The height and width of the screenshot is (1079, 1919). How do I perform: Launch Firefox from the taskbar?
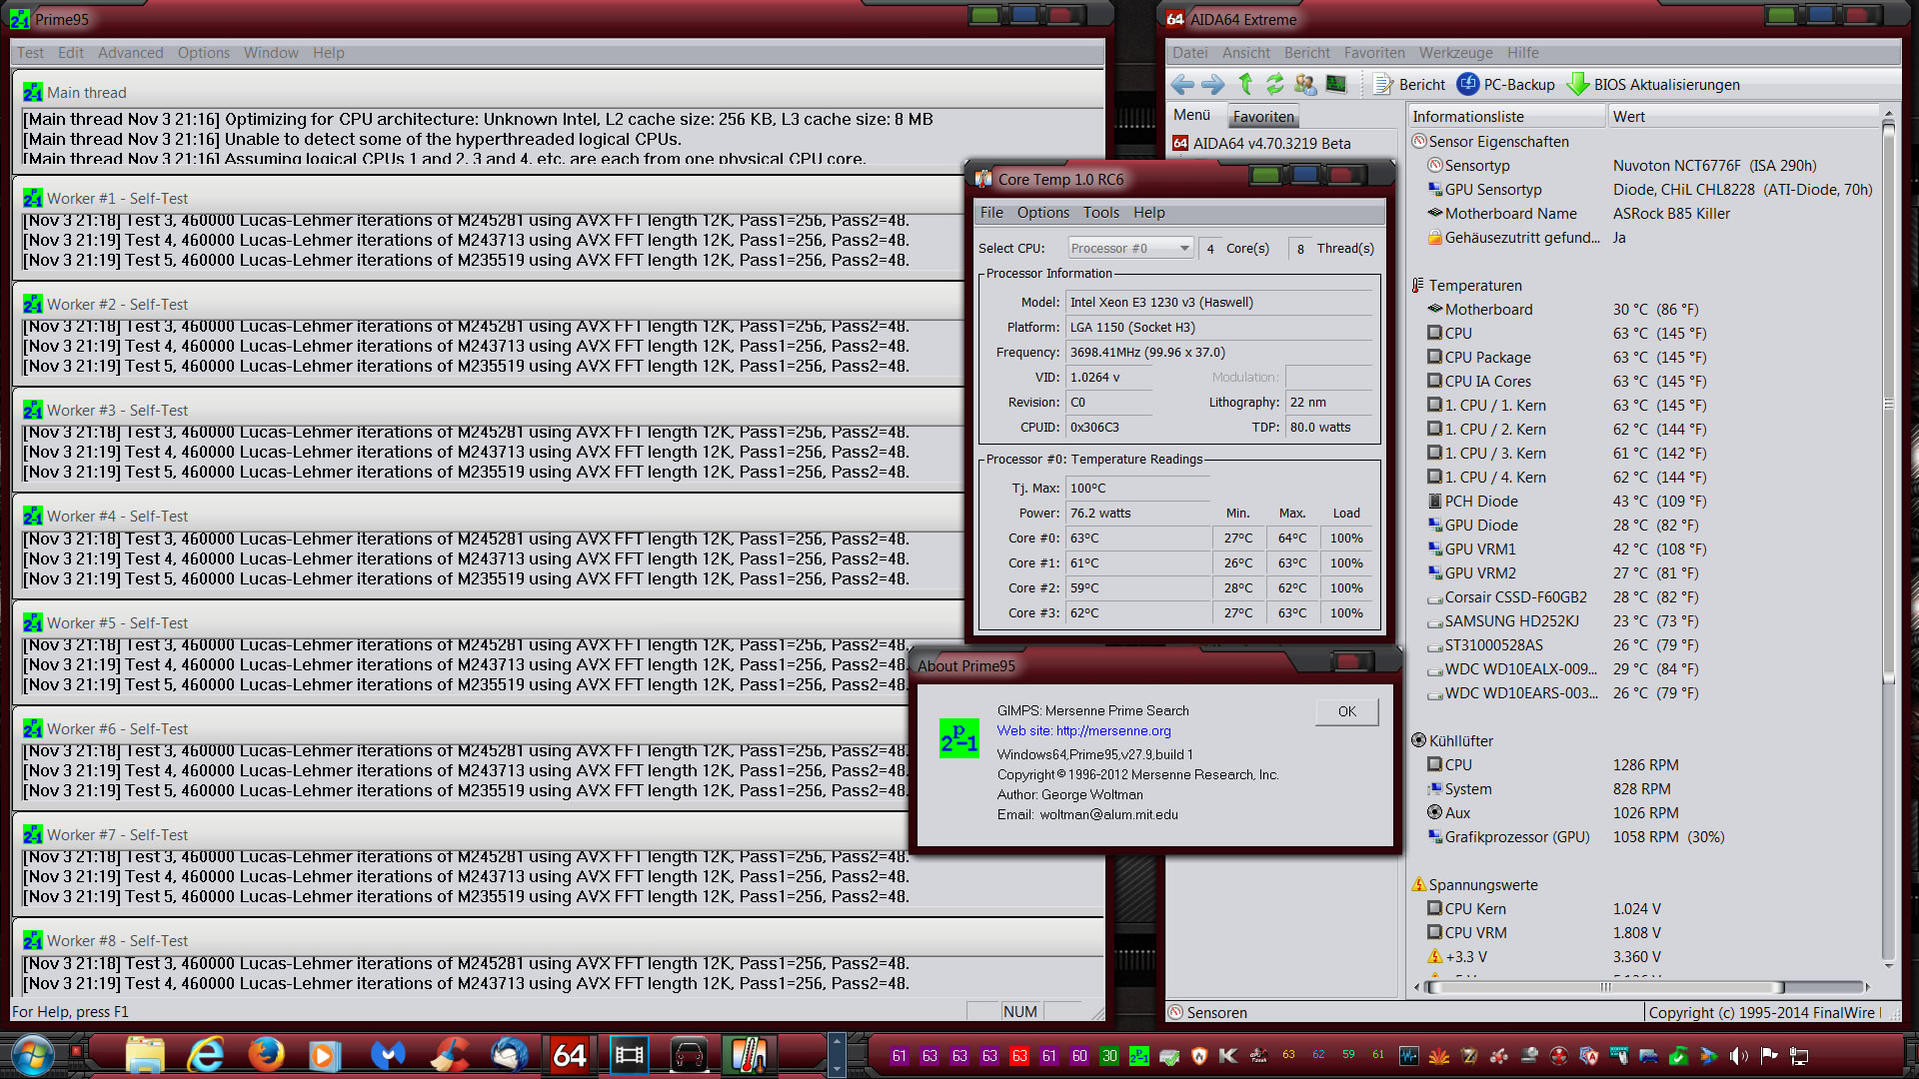(x=266, y=1056)
